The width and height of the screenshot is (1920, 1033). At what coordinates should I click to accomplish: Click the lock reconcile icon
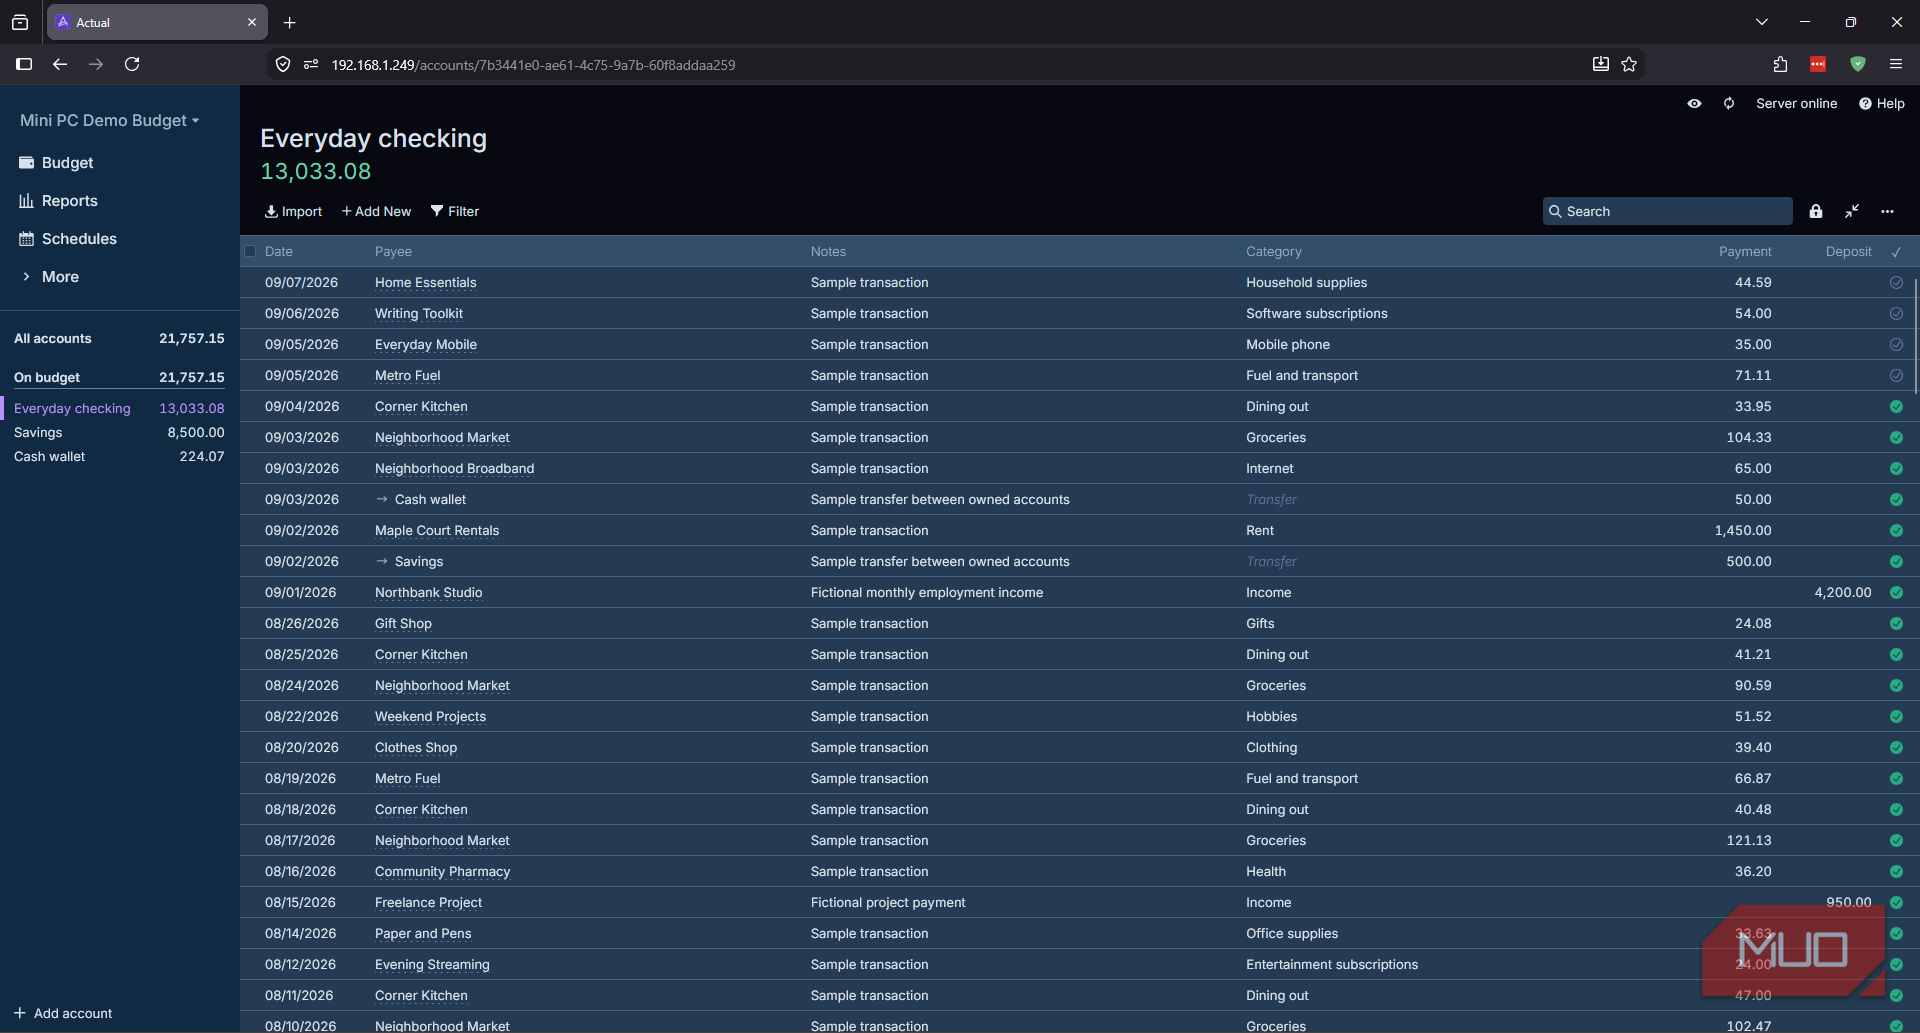point(1816,211)
